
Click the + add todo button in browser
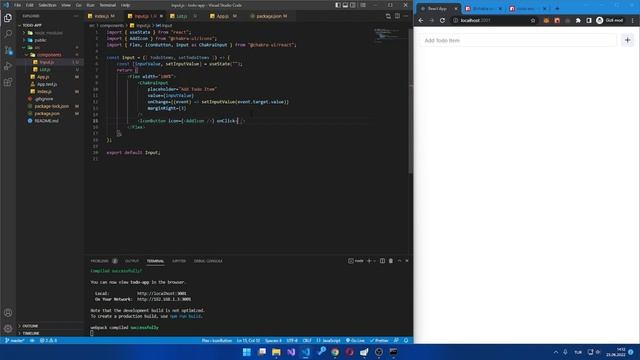(627, 40)
